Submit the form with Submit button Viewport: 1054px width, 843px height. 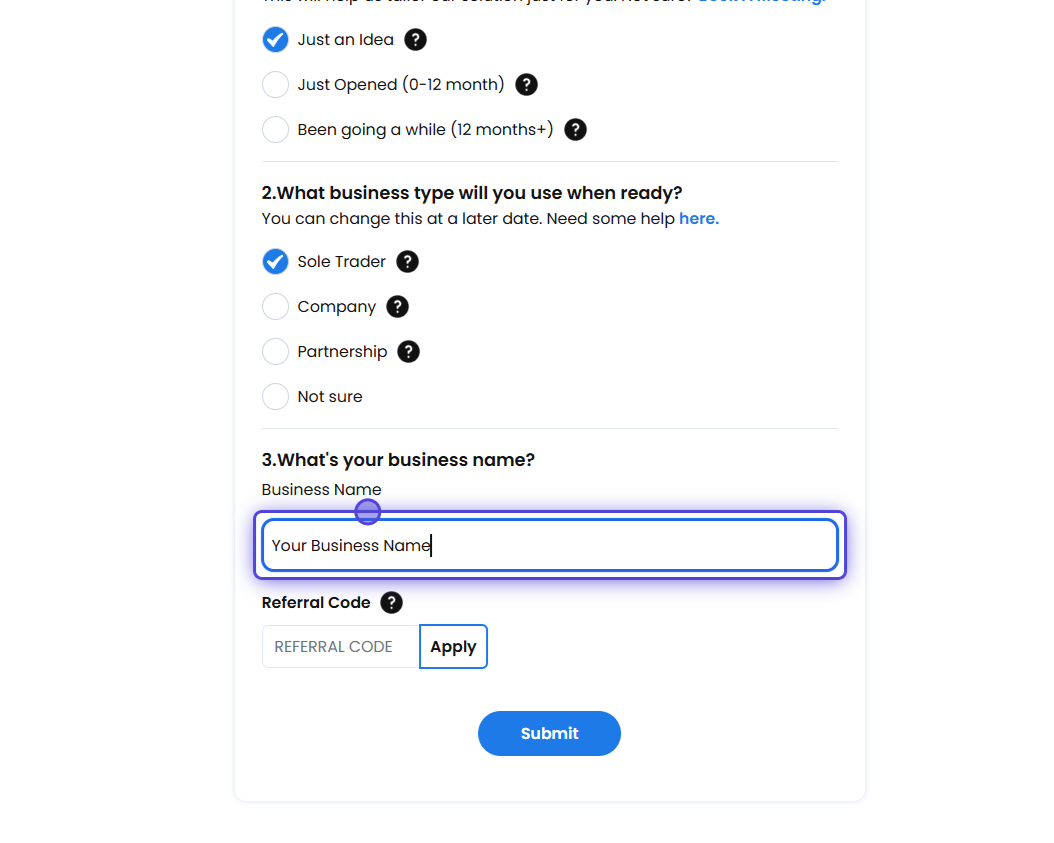point(549,733)
